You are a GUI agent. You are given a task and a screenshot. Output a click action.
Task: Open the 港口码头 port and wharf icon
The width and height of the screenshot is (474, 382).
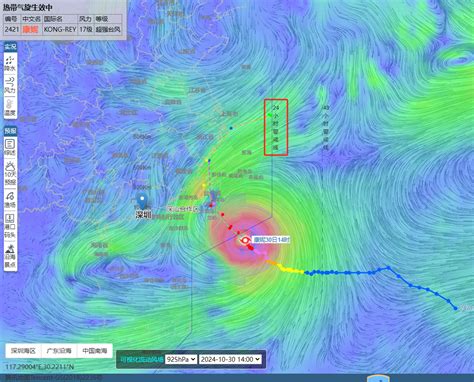pyautogui.click(x=10, y=226)
